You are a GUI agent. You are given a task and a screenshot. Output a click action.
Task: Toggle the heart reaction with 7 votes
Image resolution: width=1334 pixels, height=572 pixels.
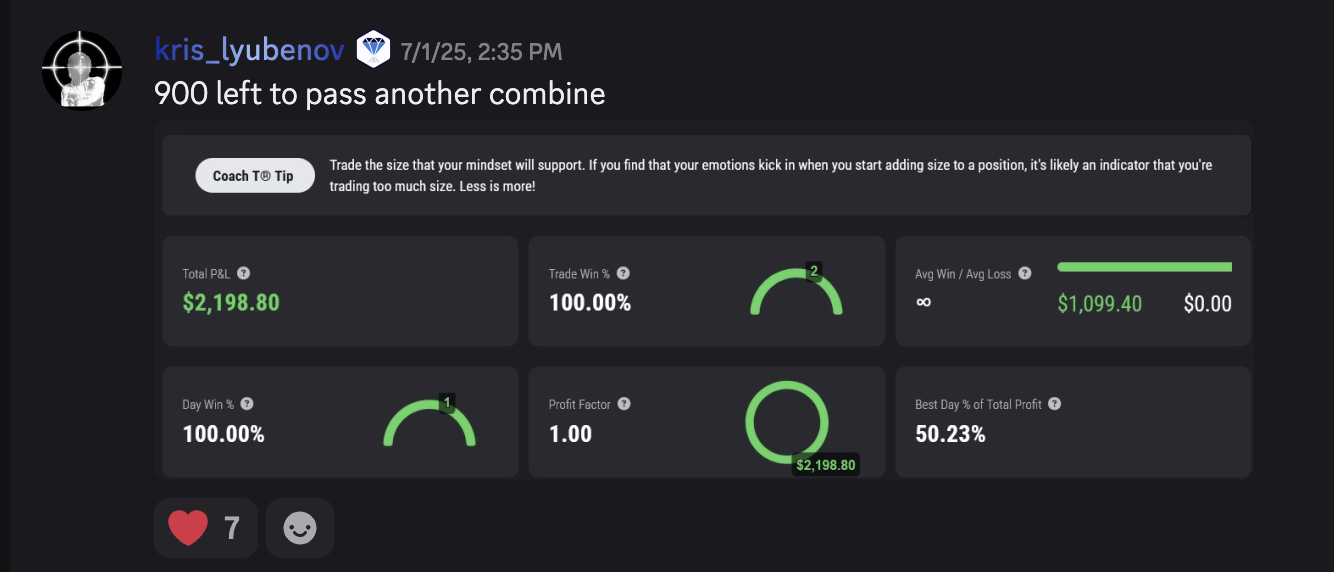(x=205, y=527)
